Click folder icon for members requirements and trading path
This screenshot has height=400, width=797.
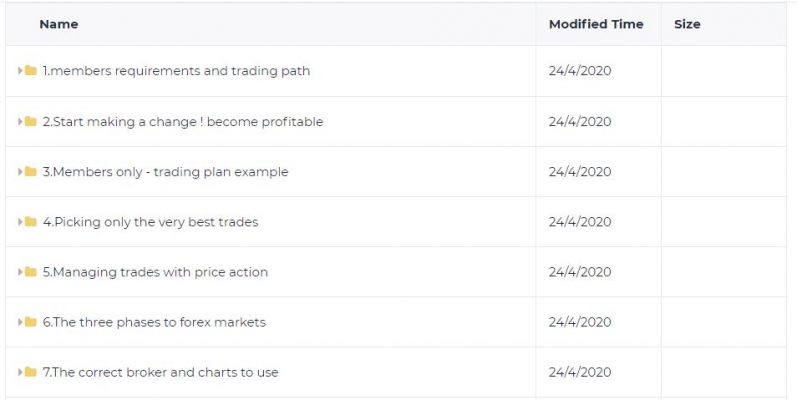[30, 71]
